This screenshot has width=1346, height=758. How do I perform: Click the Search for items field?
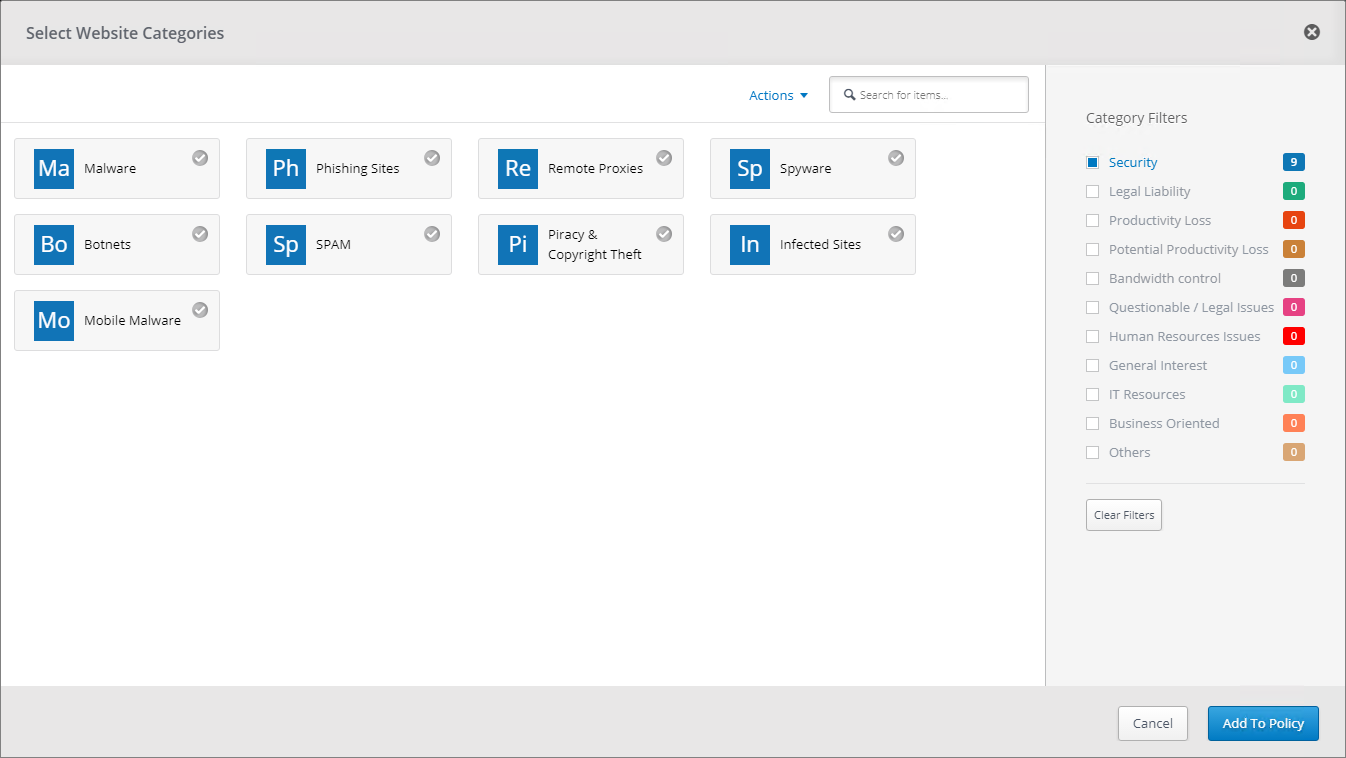(929, 95)
